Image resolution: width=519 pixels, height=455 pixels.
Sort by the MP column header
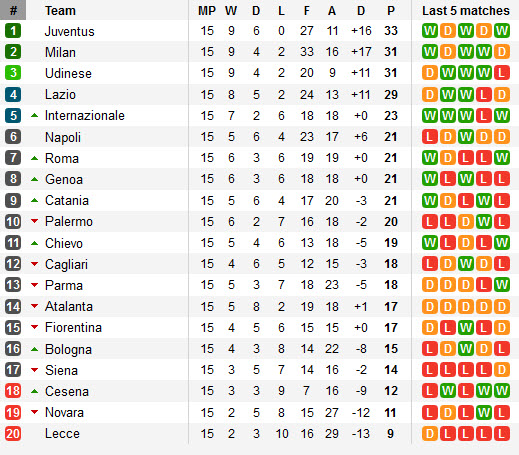click(207, 11)
